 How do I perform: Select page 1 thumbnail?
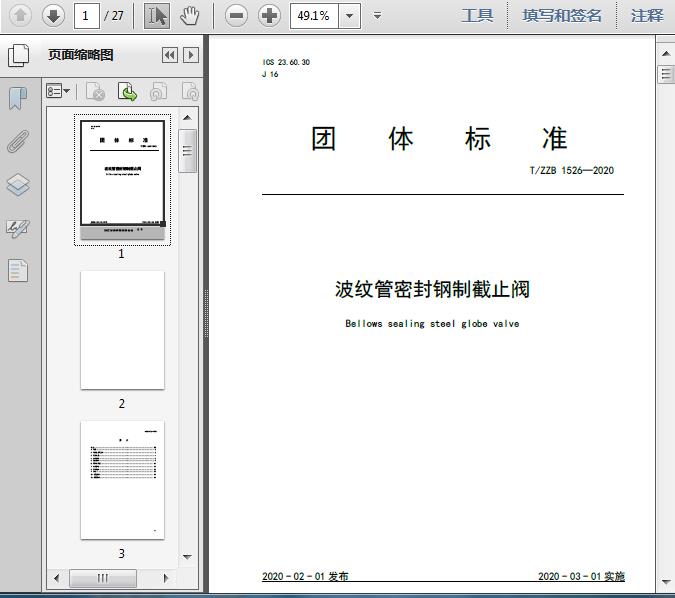tap(122, 180)
